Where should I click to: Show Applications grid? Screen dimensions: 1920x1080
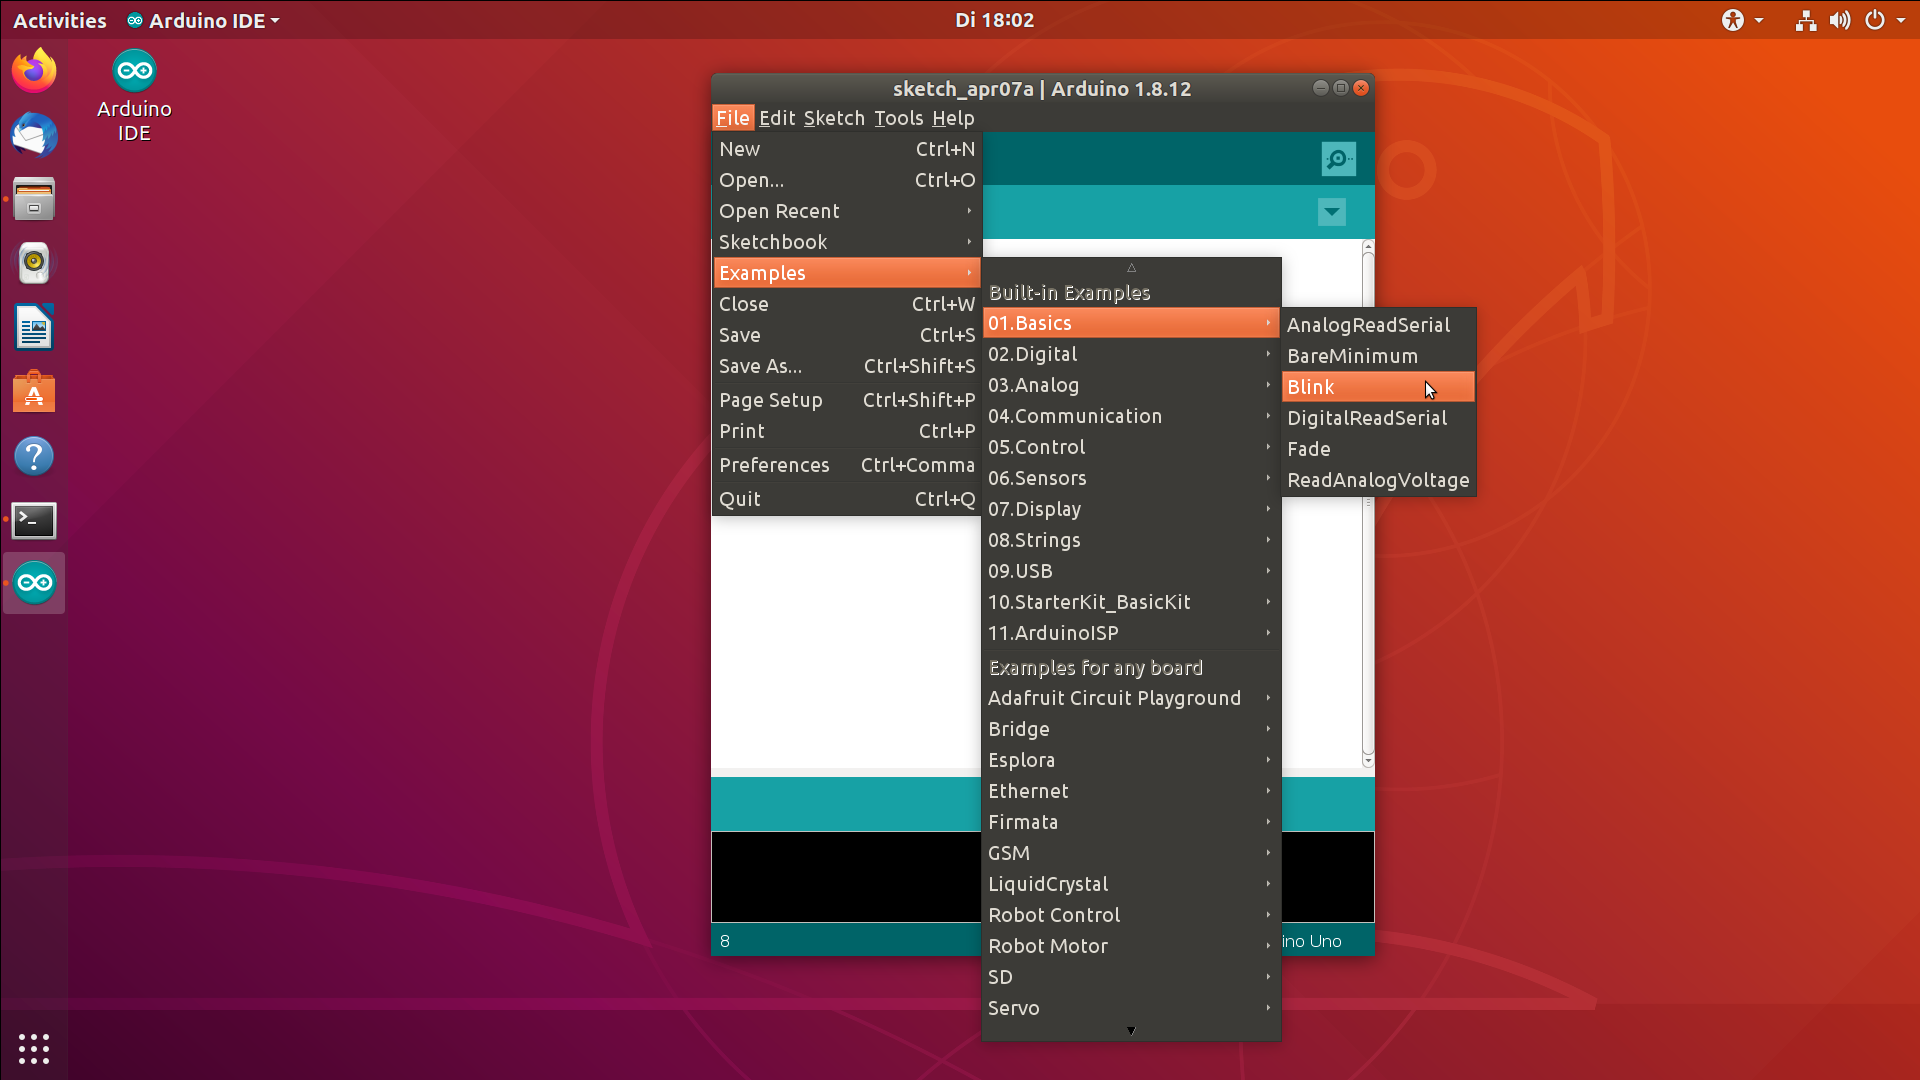34,1048
